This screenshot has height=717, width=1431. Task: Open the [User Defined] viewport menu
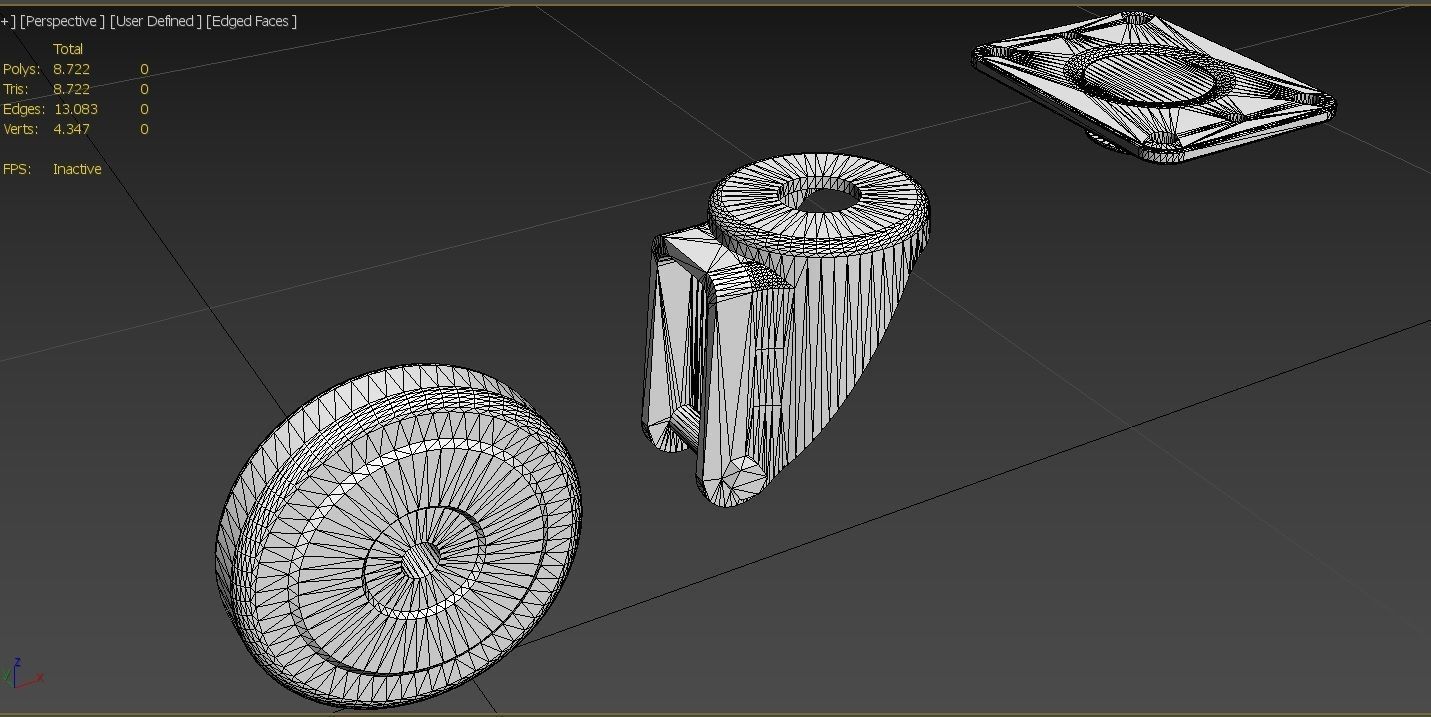[x=155, y=21]
